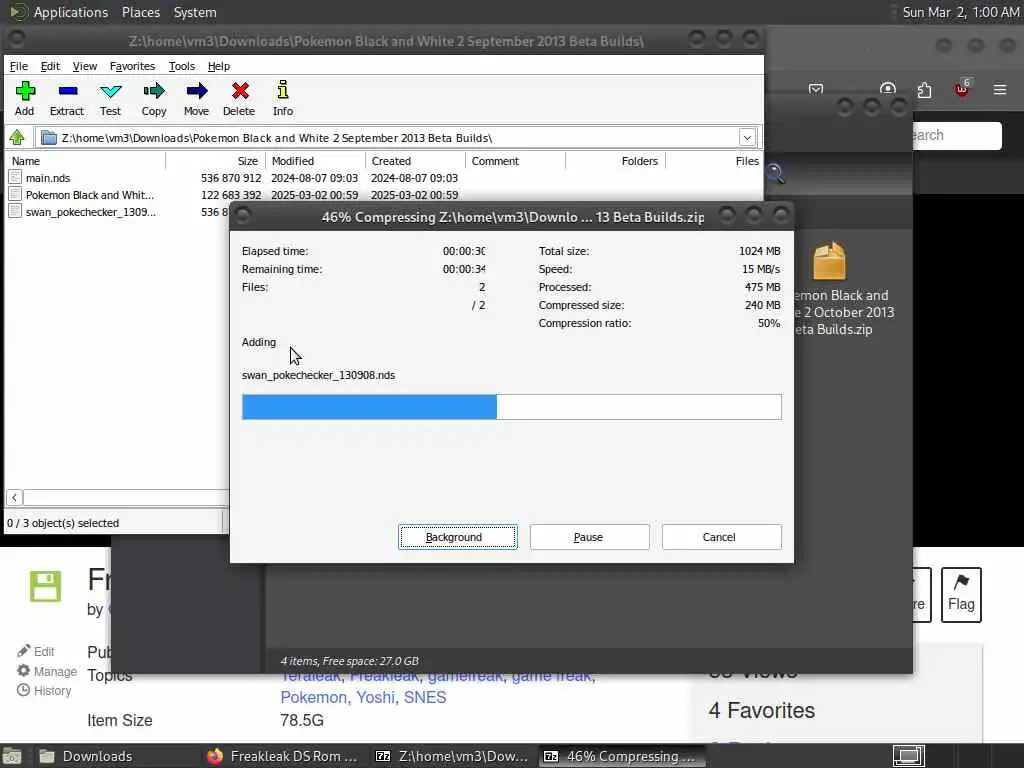Click the Edit link on the webpage
Screen dimensions: 1024x768
(36, 651)
